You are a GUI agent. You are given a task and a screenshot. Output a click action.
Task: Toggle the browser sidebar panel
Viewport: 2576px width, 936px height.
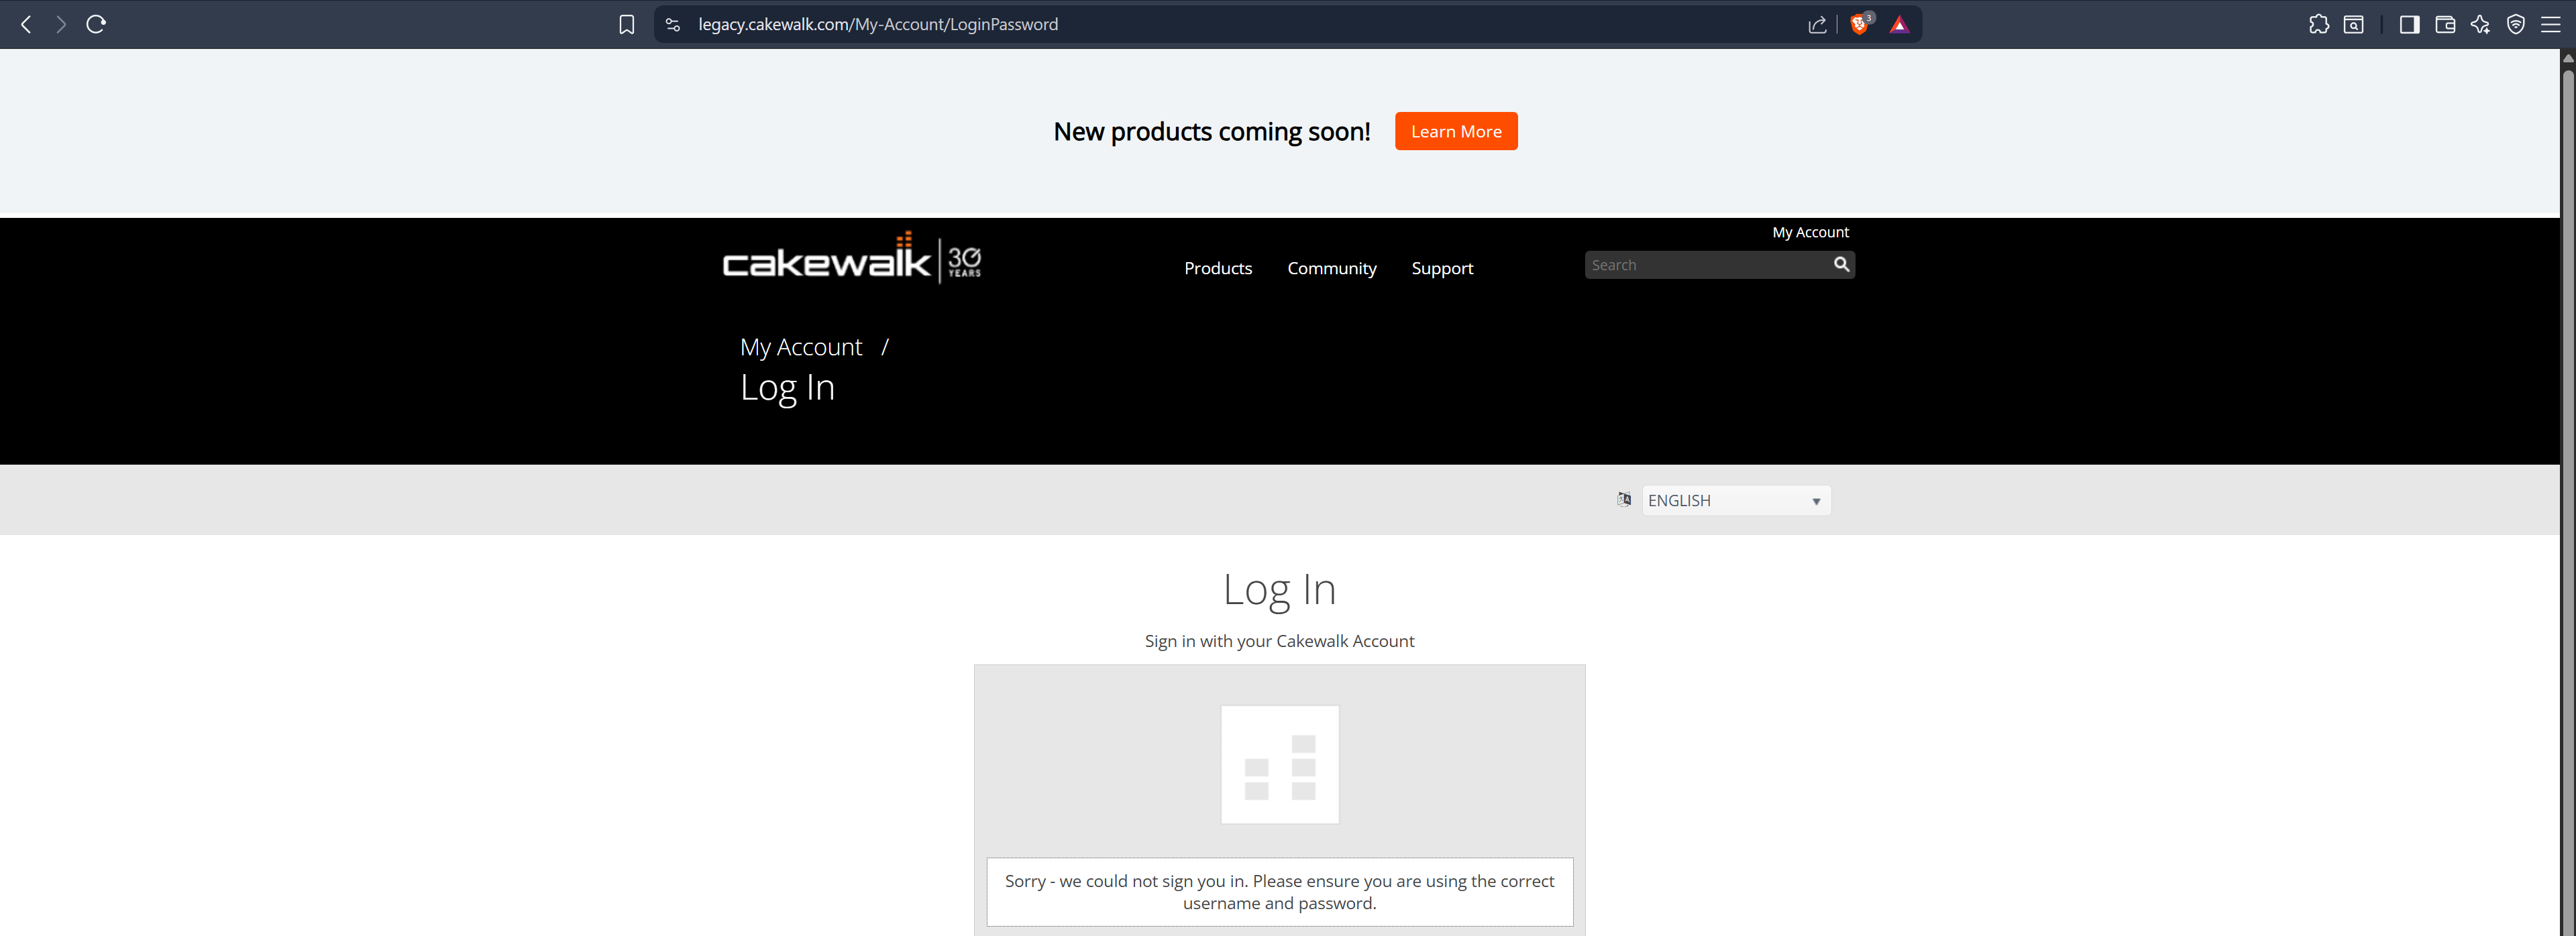2410,24
